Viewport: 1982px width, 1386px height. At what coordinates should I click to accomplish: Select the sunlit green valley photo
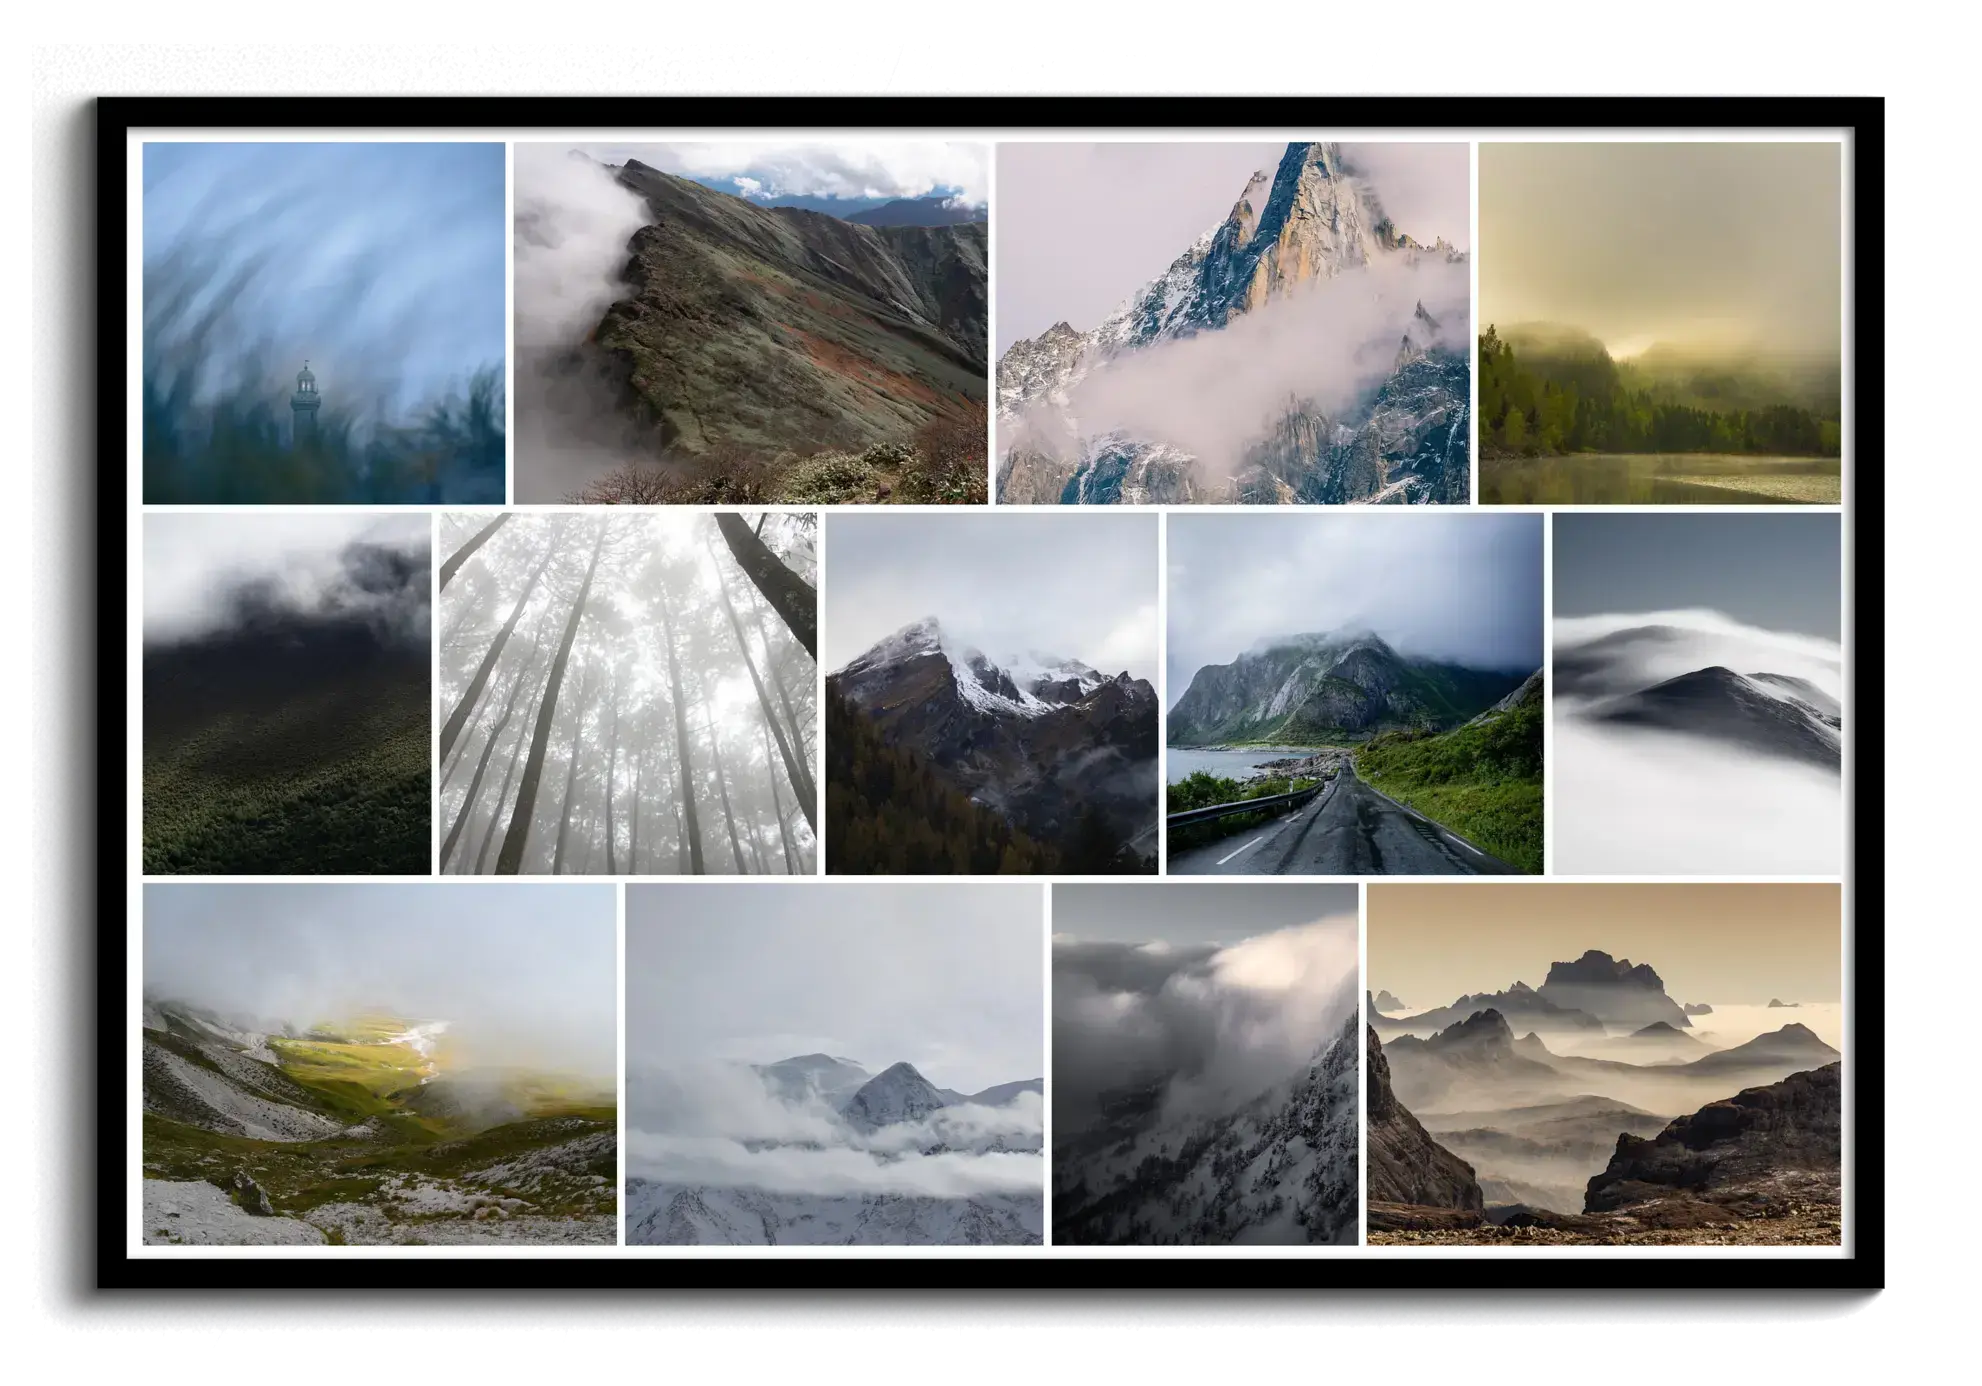[379, 1063]
